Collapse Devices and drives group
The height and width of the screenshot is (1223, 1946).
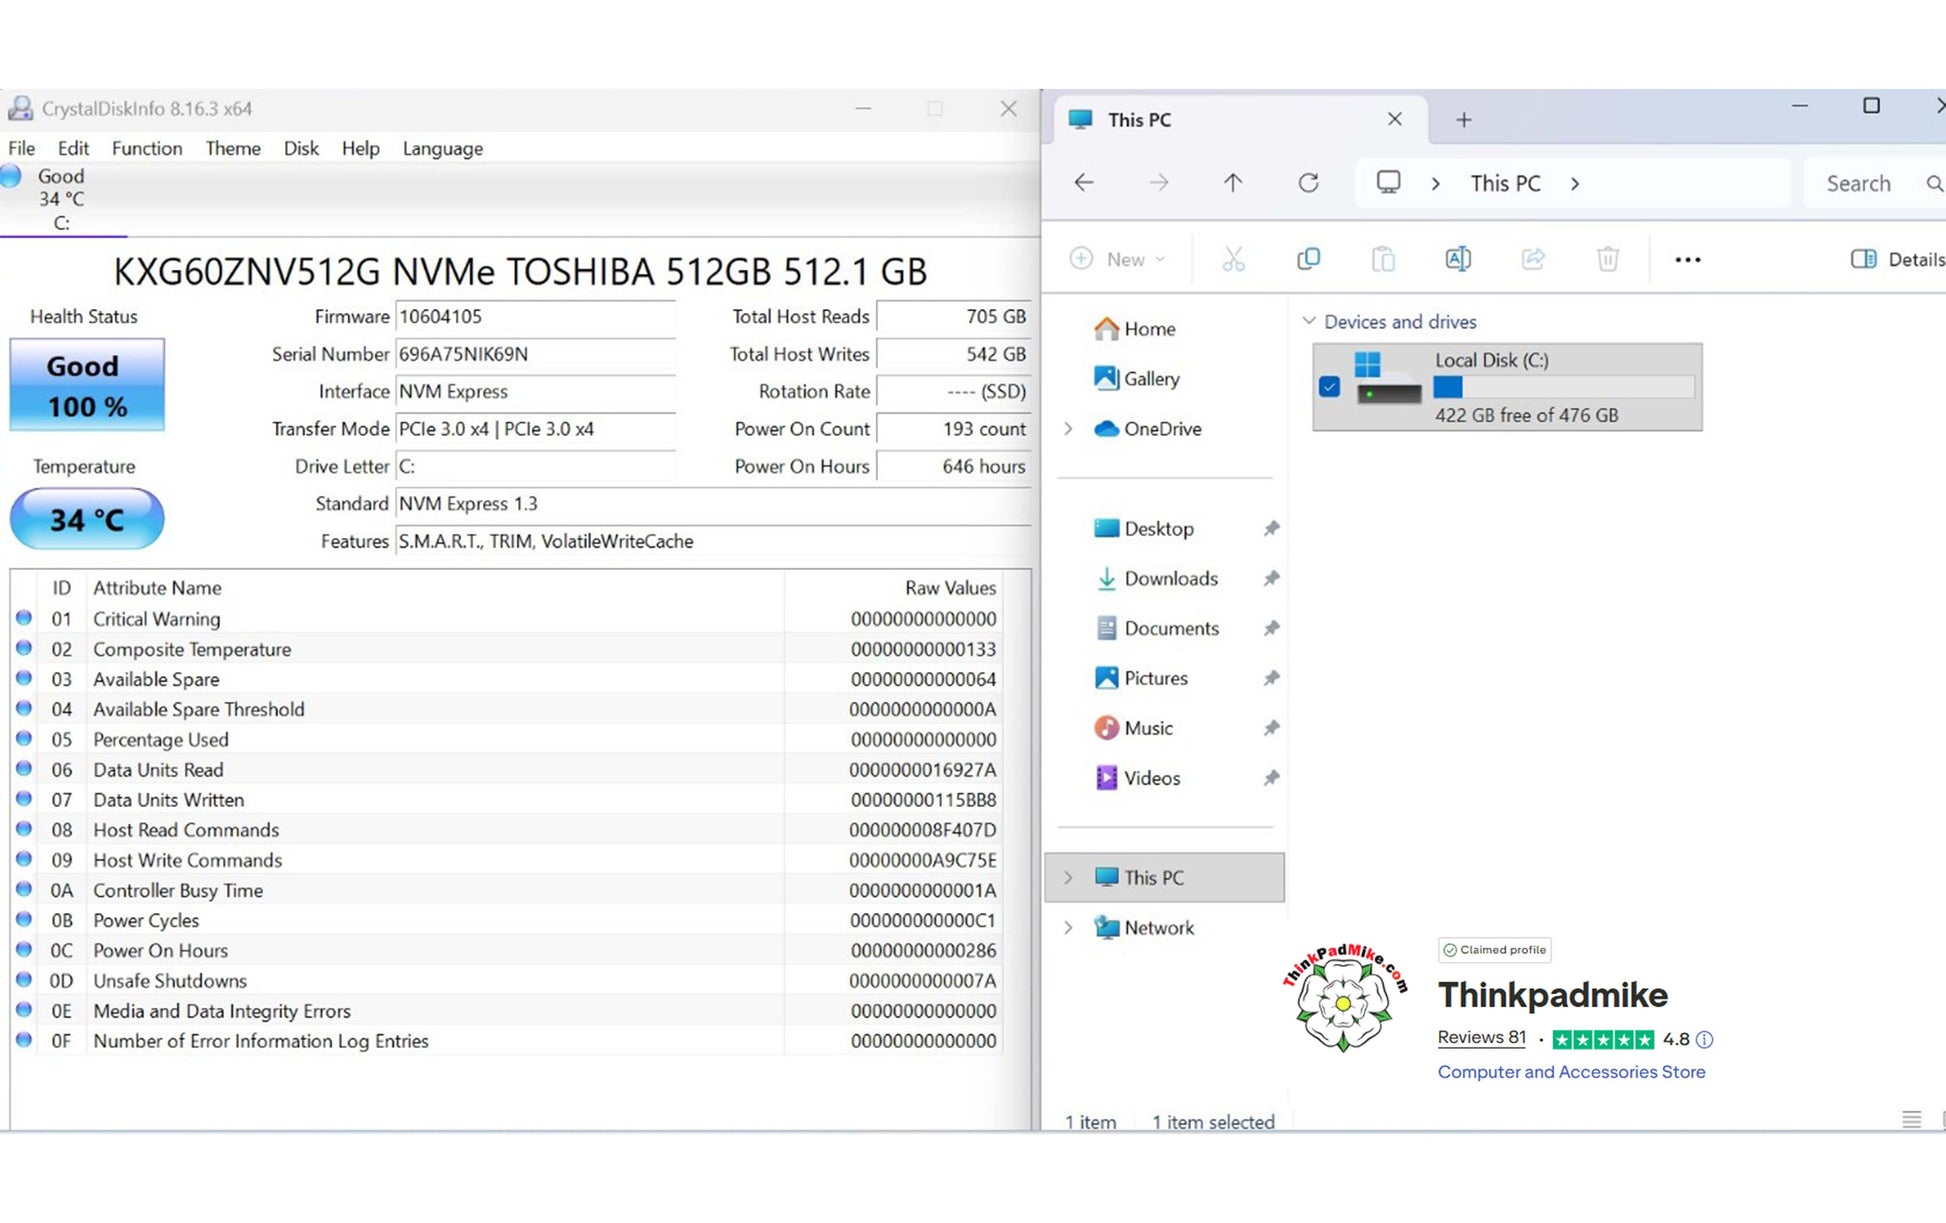pyautogui.click(x=1308, y=321)
